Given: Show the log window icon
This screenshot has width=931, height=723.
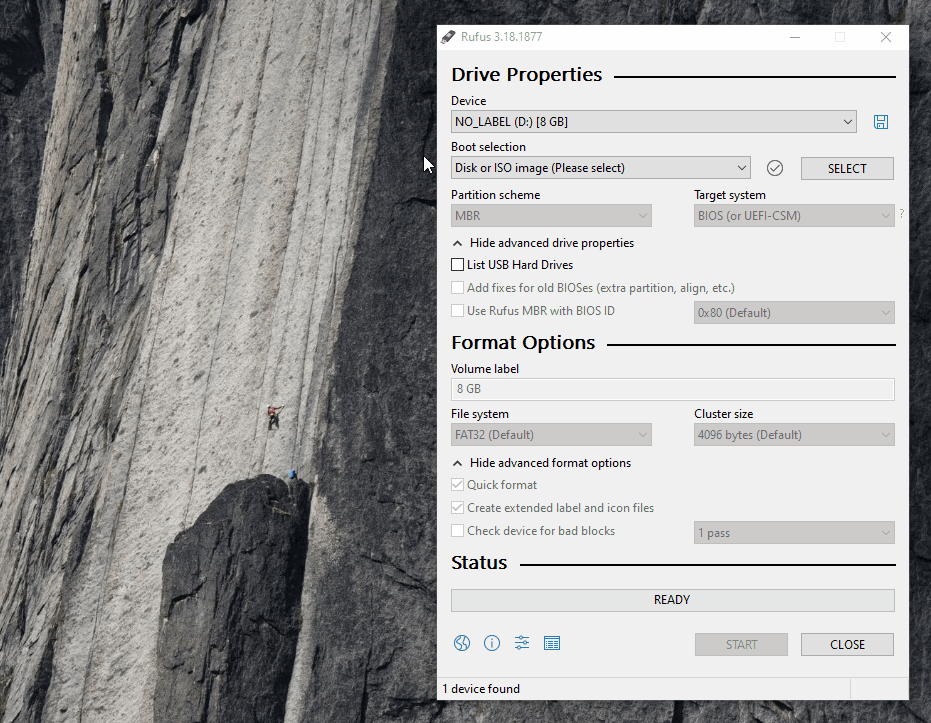Looking at the screenshot, I should [x=552, y=643].
